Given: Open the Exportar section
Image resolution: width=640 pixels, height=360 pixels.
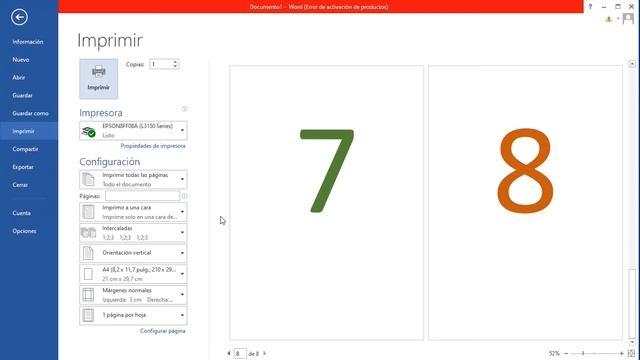Looking at the screenshot, I should point(23,167).
